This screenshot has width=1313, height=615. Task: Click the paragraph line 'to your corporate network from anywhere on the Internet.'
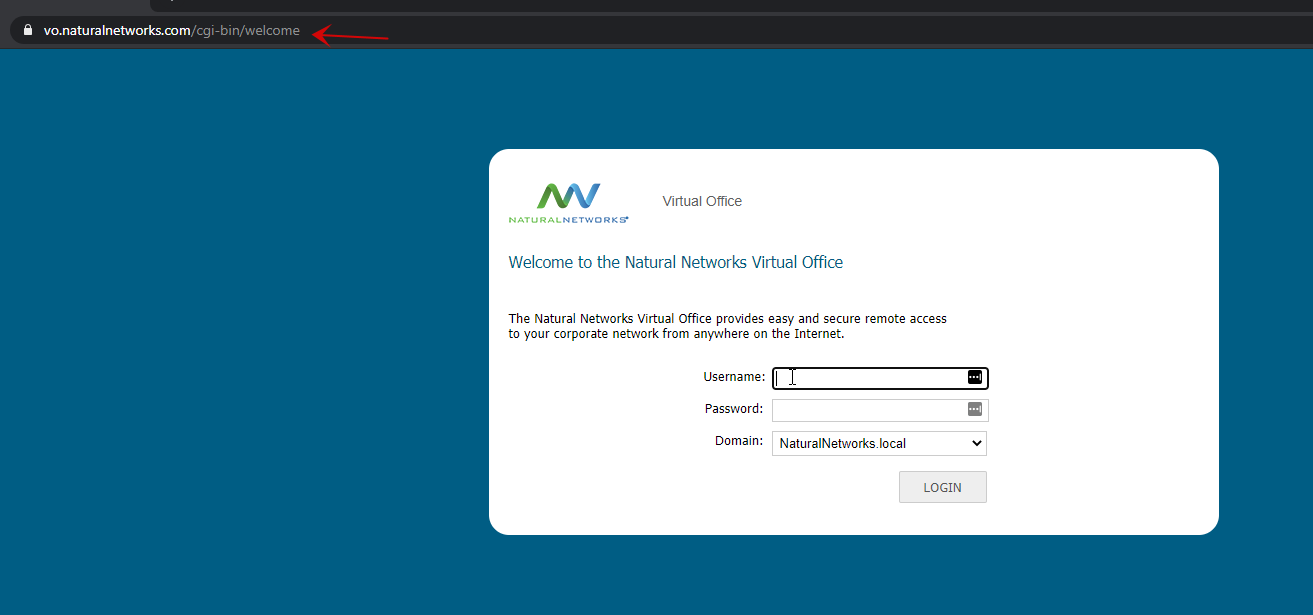[677, 334]
